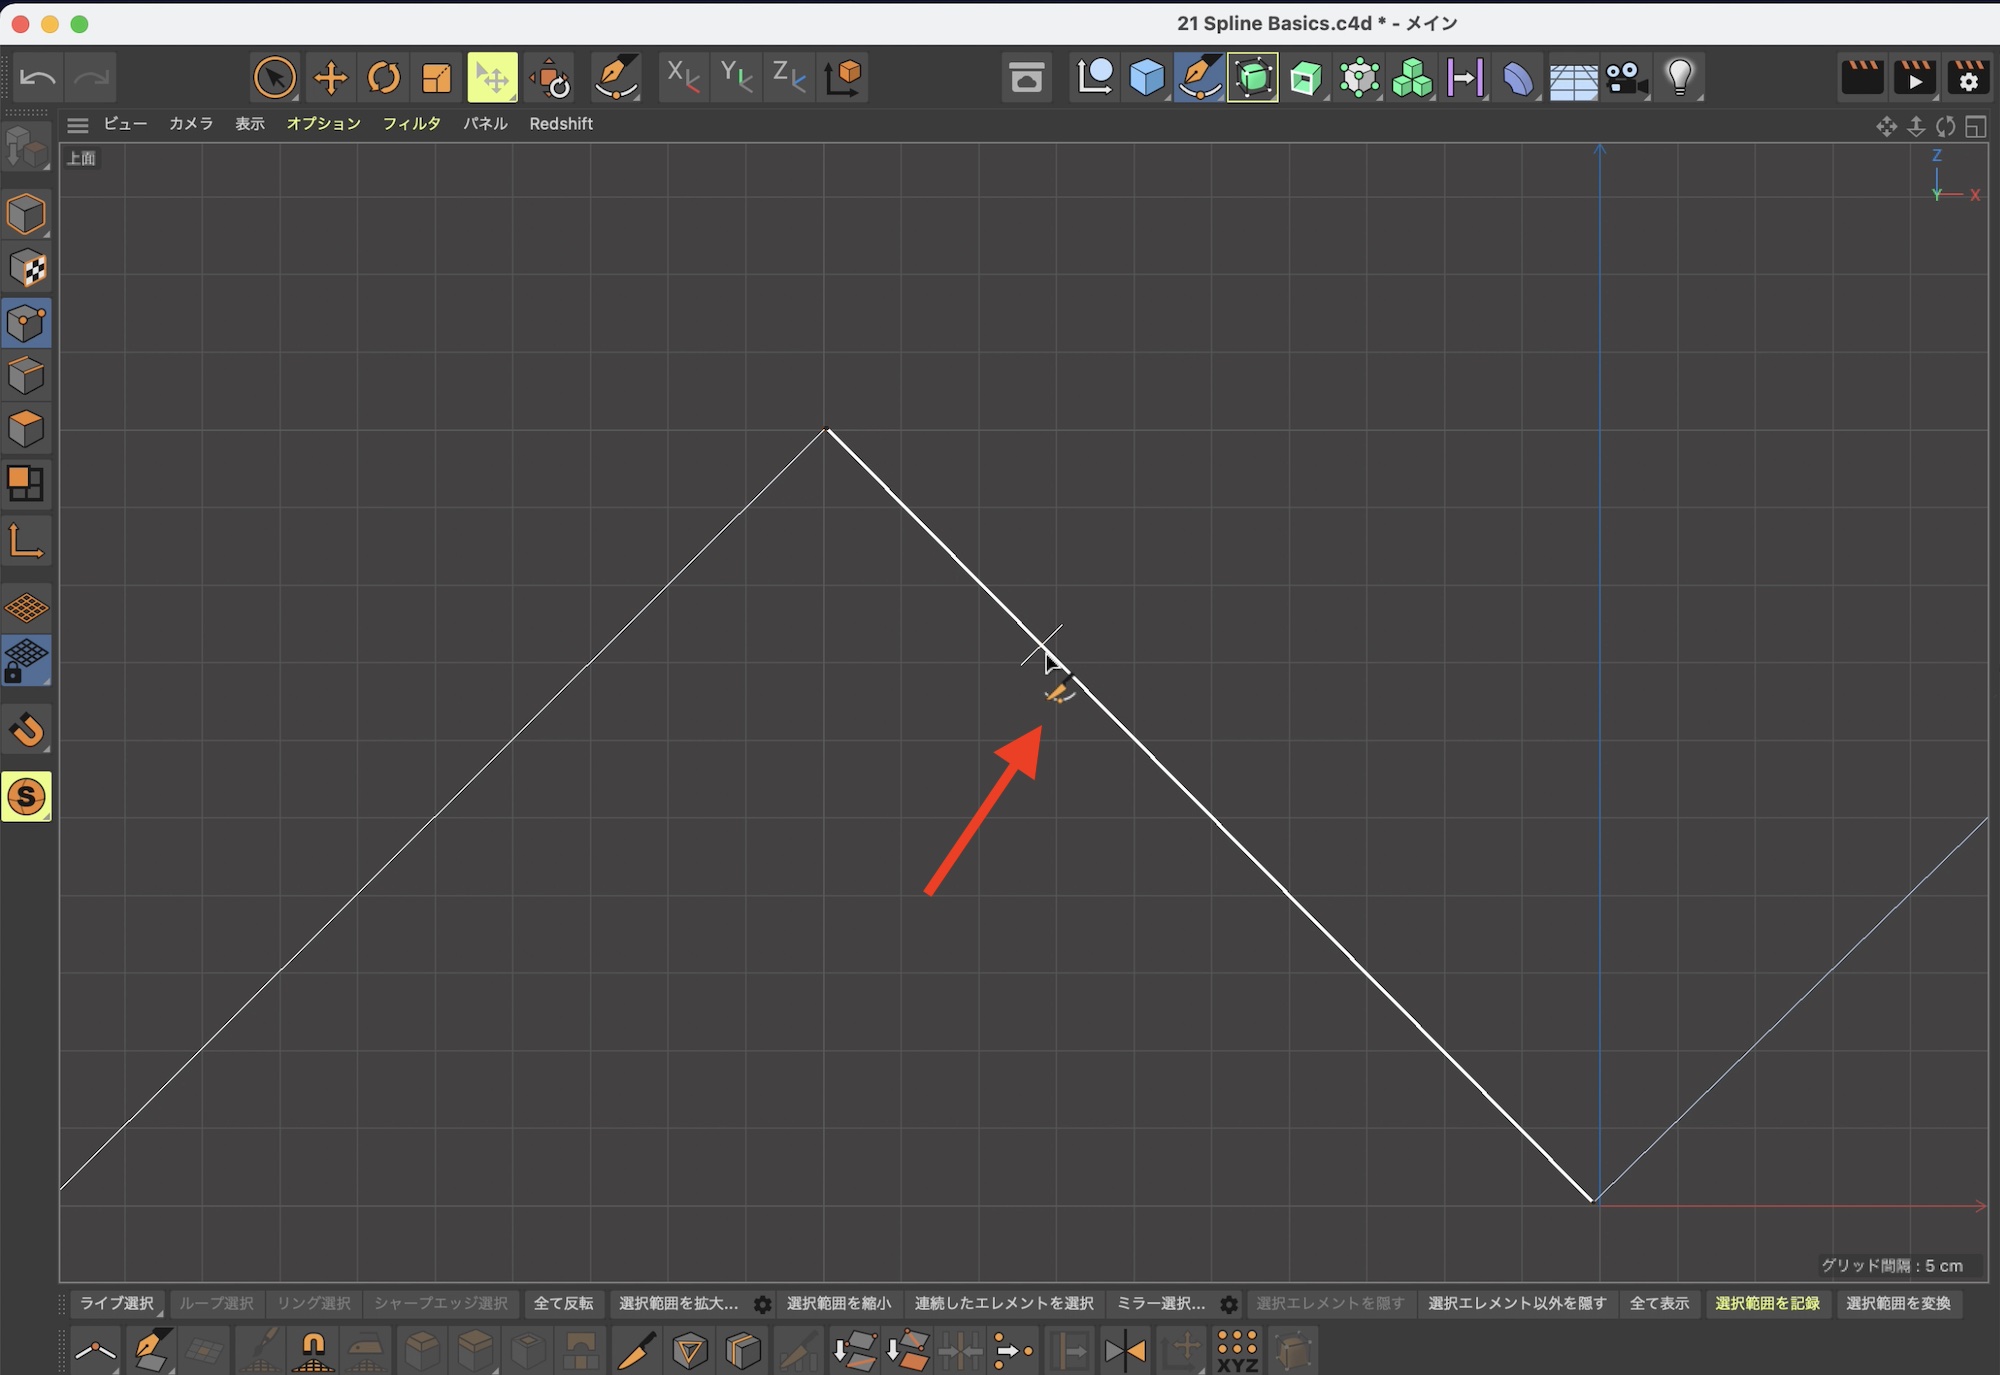
Task: Click the Undo arrow
Action: [38, 77]
